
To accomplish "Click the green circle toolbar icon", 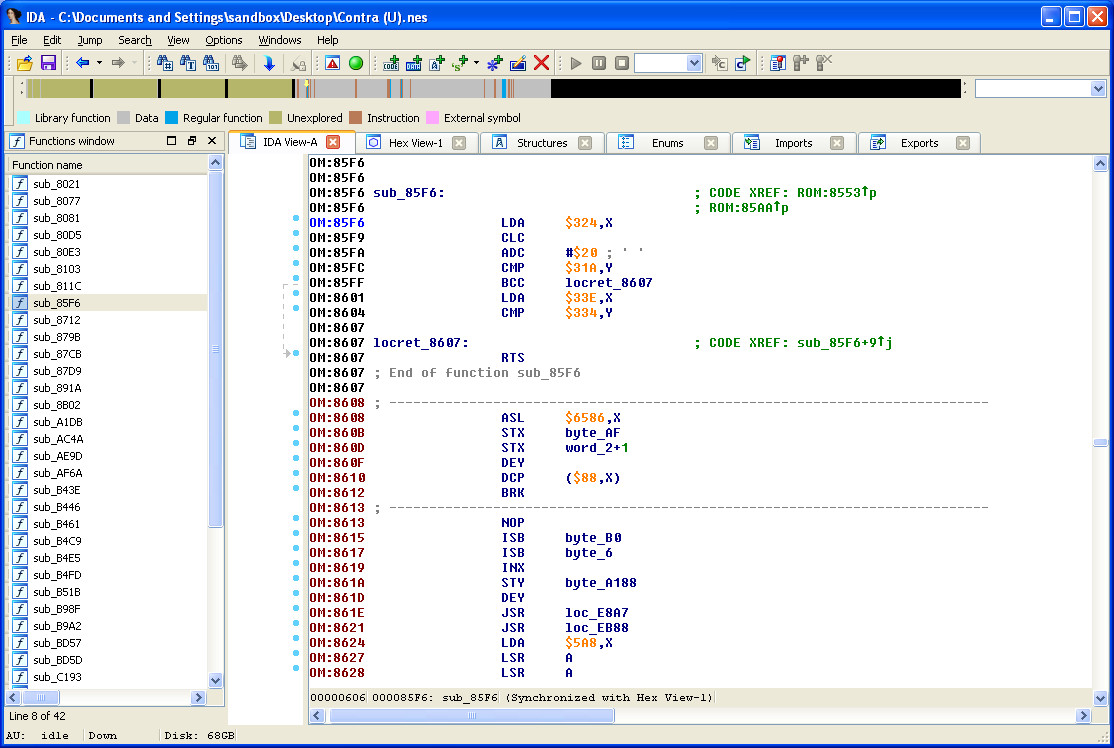I will point(355,63).
